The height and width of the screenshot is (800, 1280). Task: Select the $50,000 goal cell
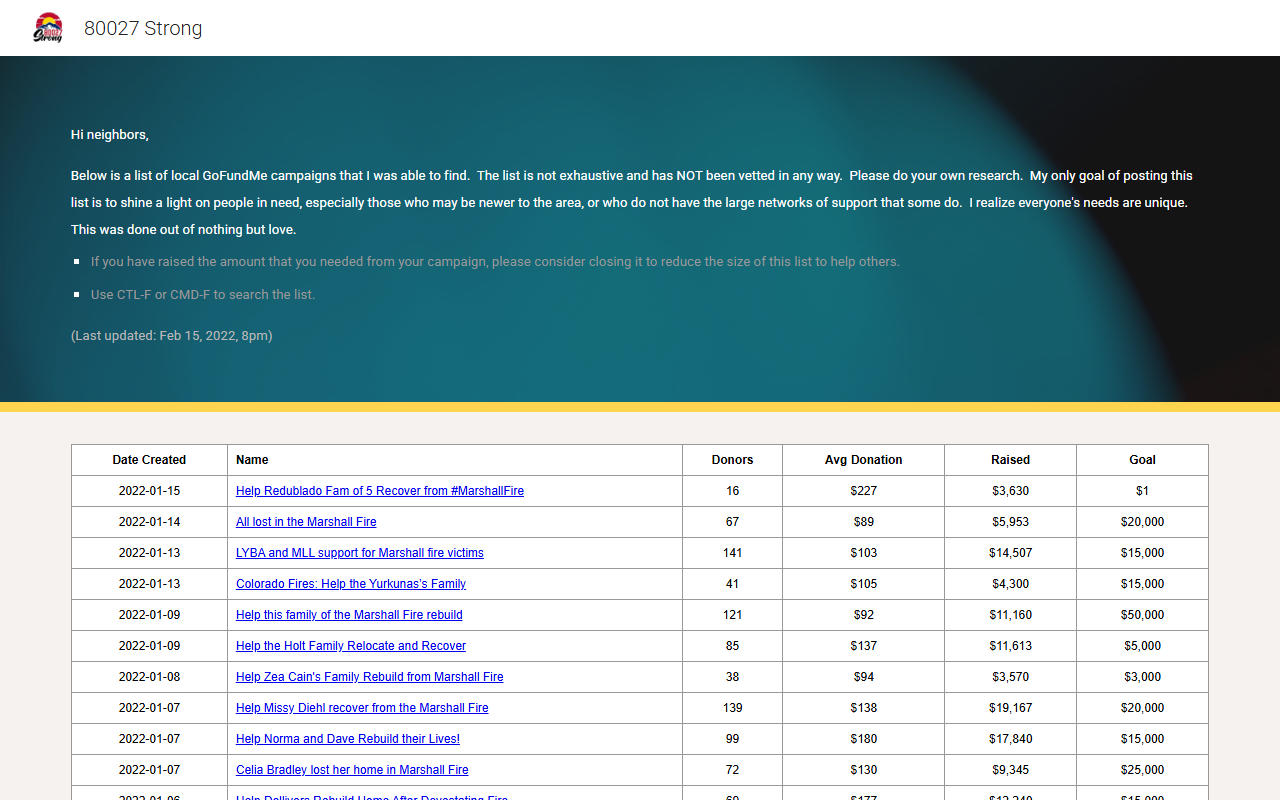1142,615
